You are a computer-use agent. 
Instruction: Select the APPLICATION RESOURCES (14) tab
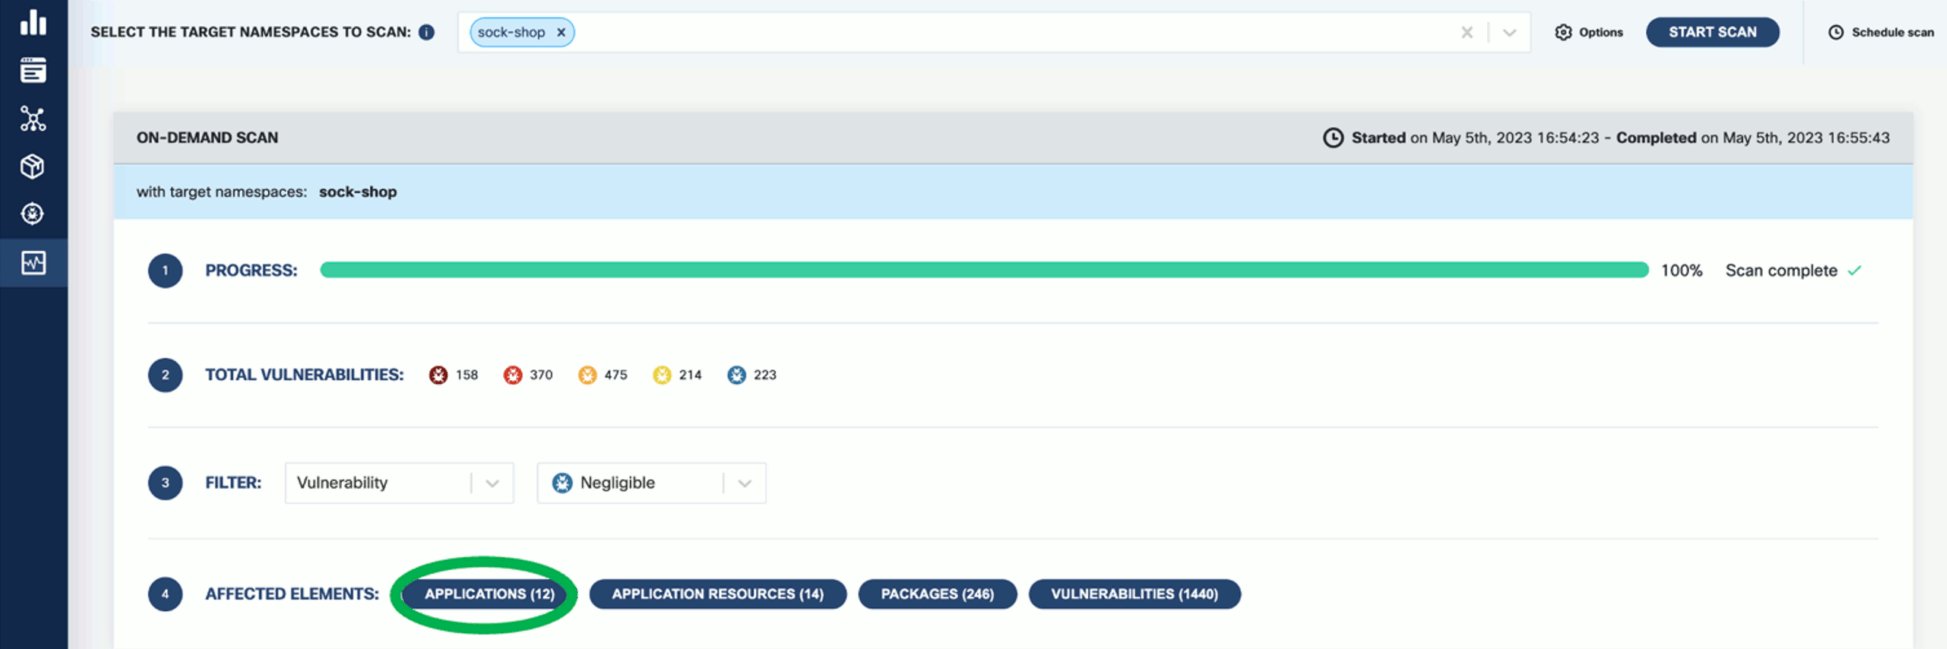click(x=718, y=594)
